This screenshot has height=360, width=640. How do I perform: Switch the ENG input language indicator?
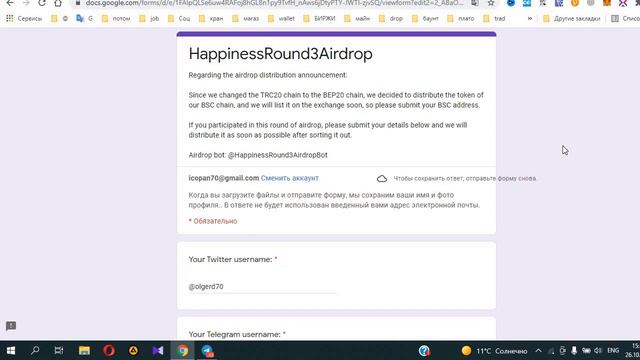tap(613, 351)
